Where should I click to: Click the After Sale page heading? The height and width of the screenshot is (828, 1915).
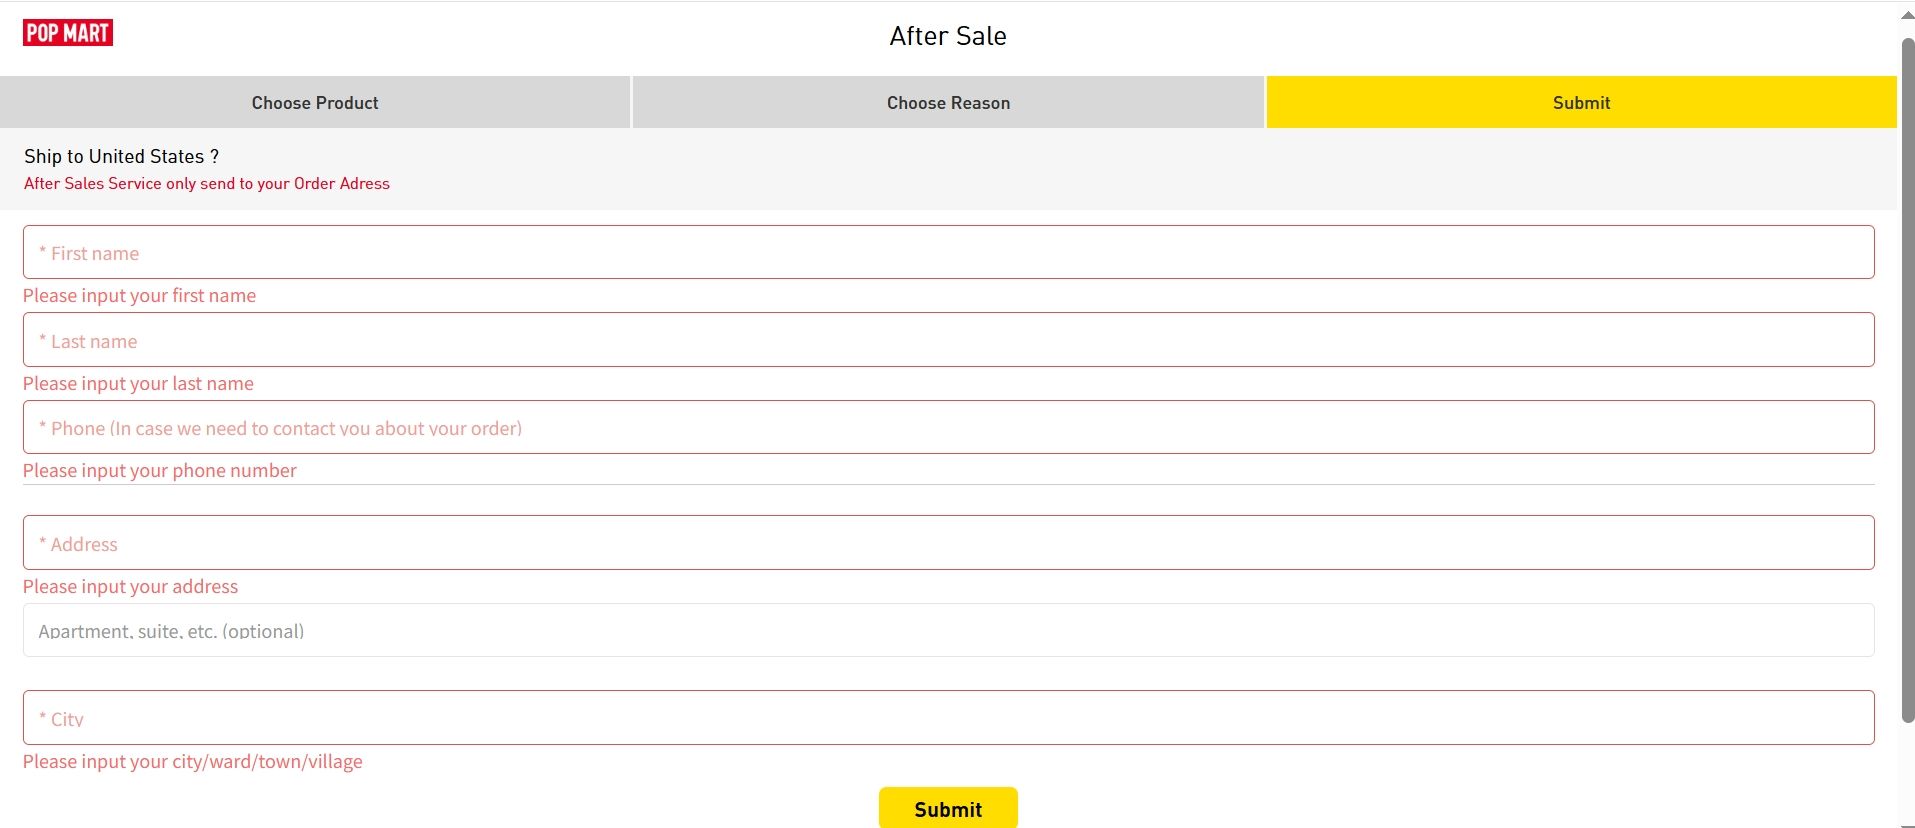pyautogui.click(x=948, y=36)
